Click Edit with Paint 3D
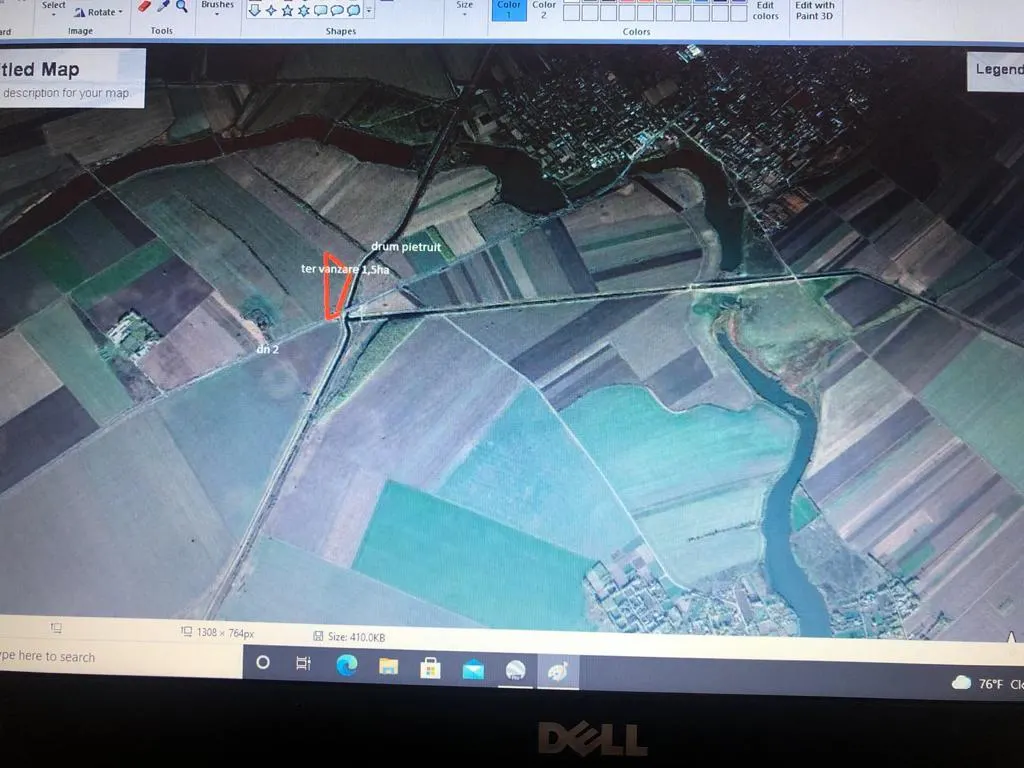The height and width of the screenshot is (768, 1024). [x=814, y=10]
